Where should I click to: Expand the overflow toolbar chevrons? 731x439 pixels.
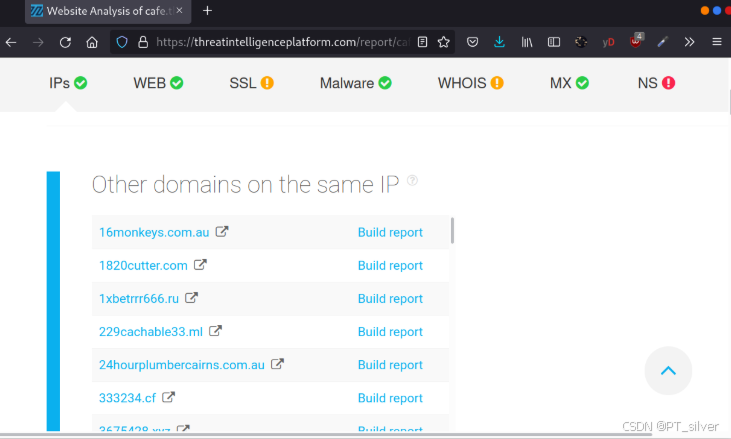[x=690, y=42]
